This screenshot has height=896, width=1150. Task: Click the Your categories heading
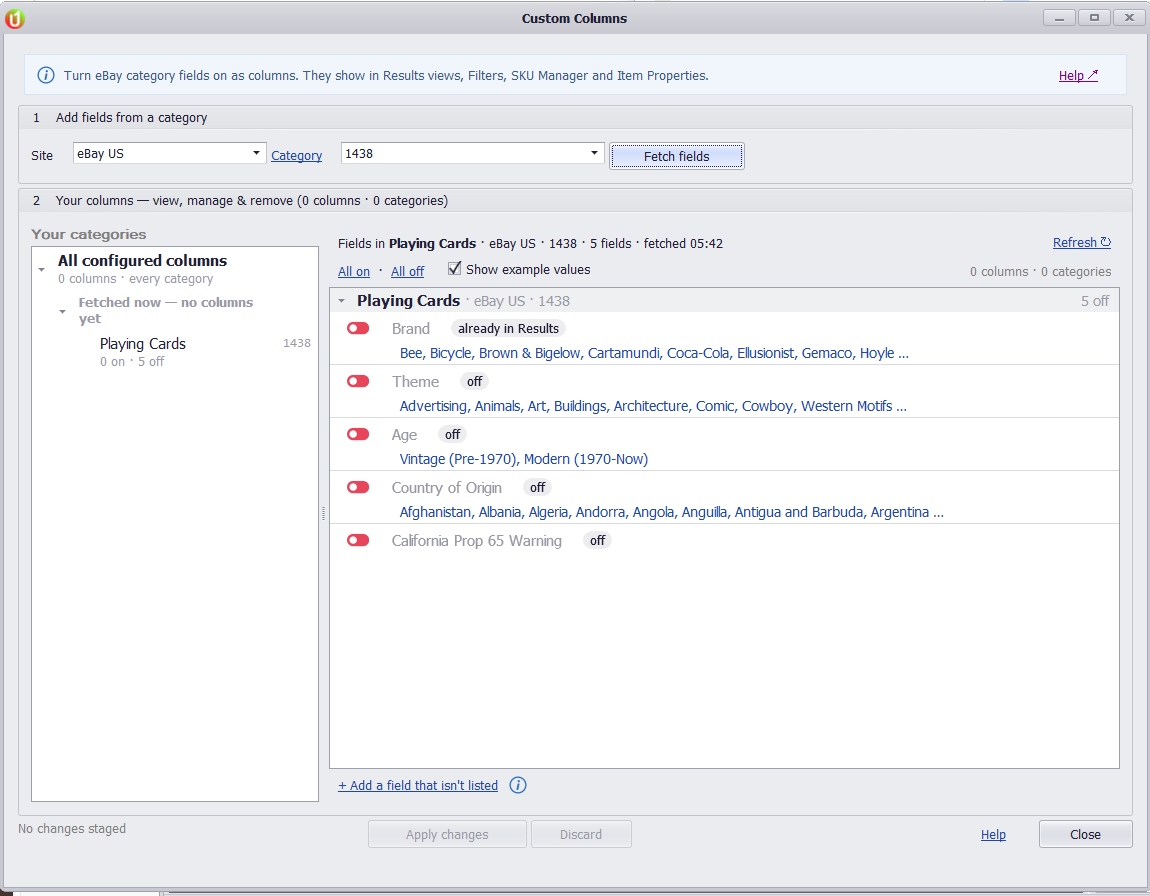point(89,234)
